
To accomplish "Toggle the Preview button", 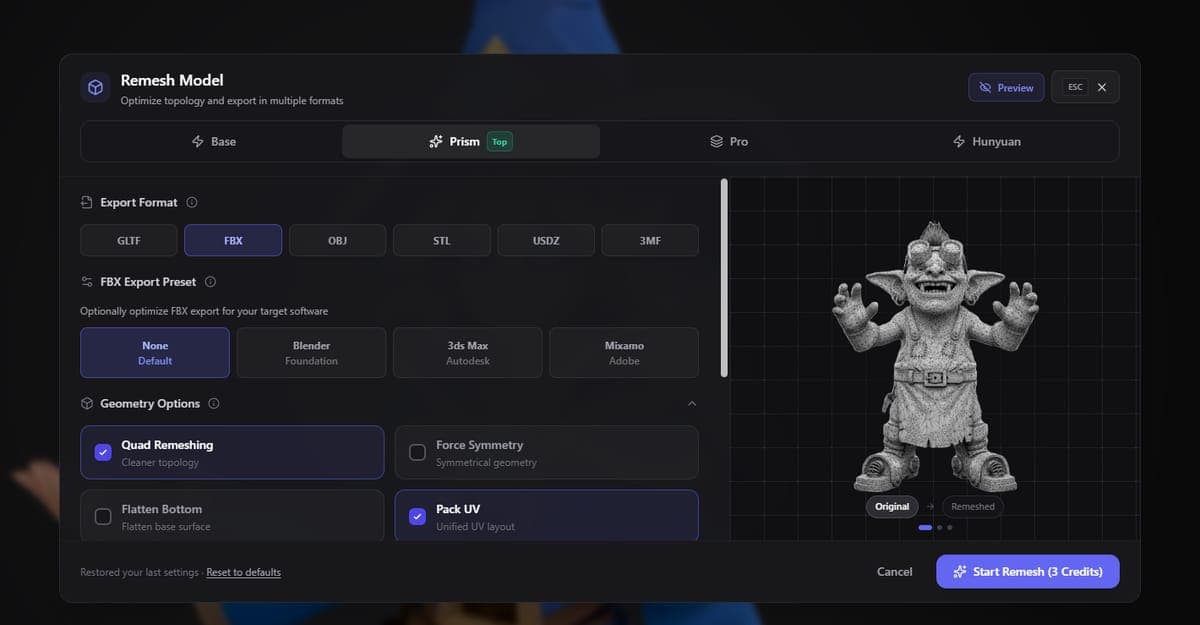I will tap(1007, 88).
